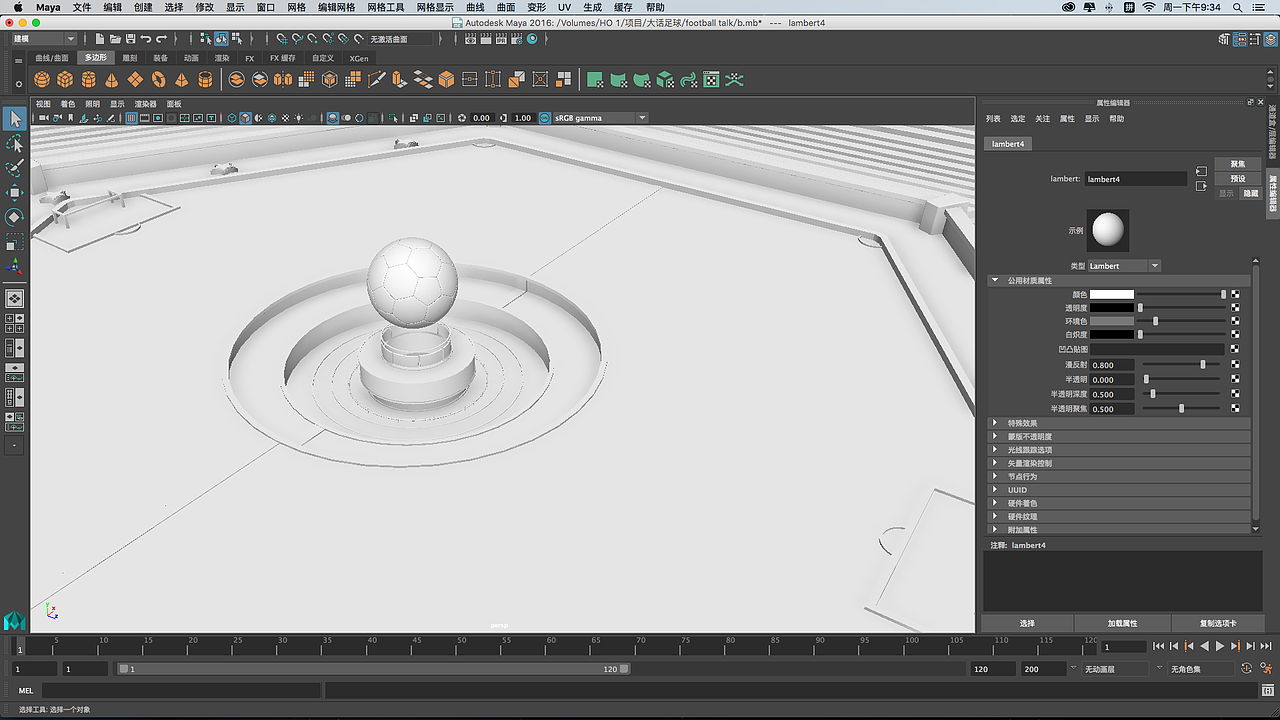Open the 文件 (File) menu
The height and width of the screenshot is (720, 1280).
[82, 7]
